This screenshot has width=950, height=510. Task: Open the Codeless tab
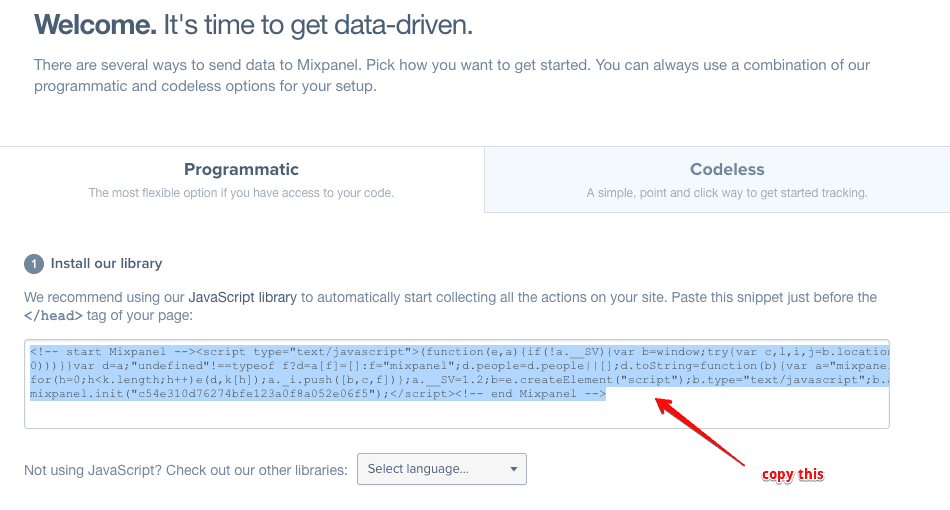pyautogui.click(x=726, y=170)
